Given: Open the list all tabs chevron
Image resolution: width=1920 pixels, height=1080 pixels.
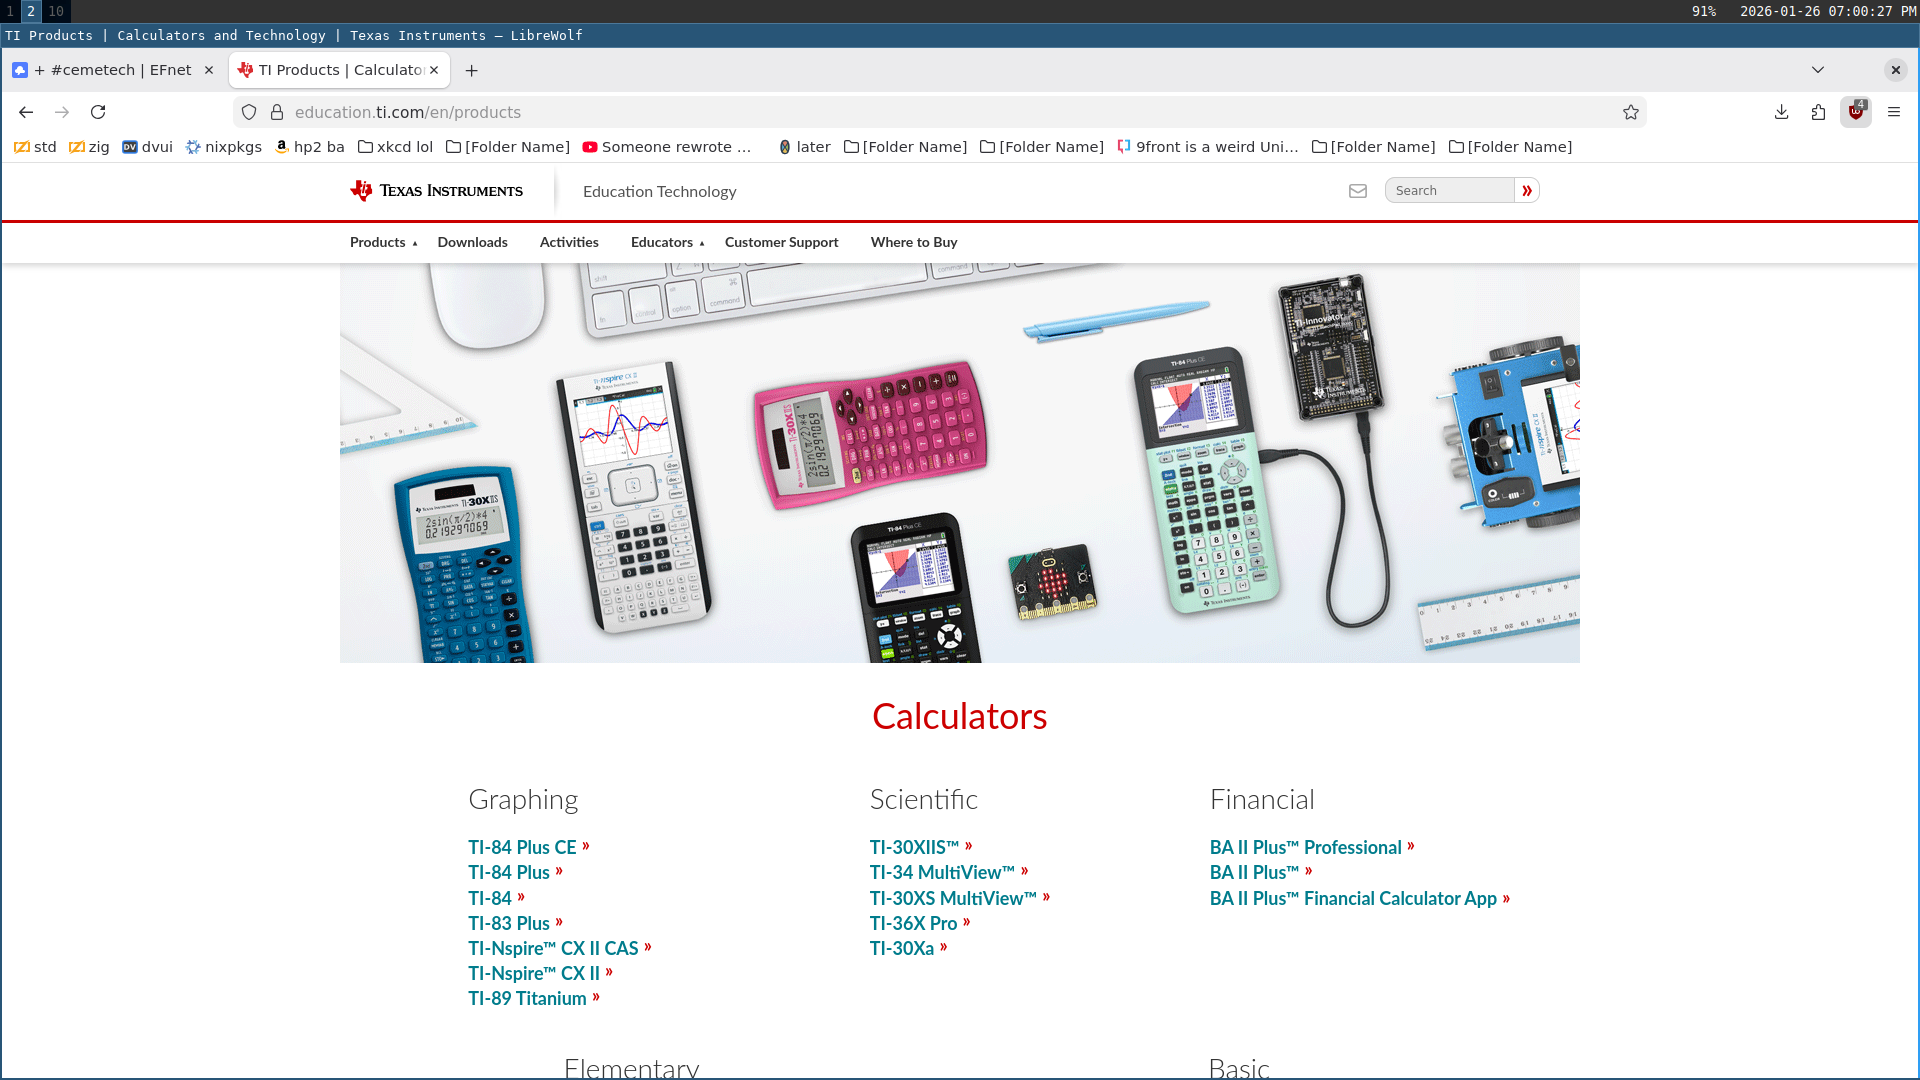Looking at the screenshot, I should 1818,70.
